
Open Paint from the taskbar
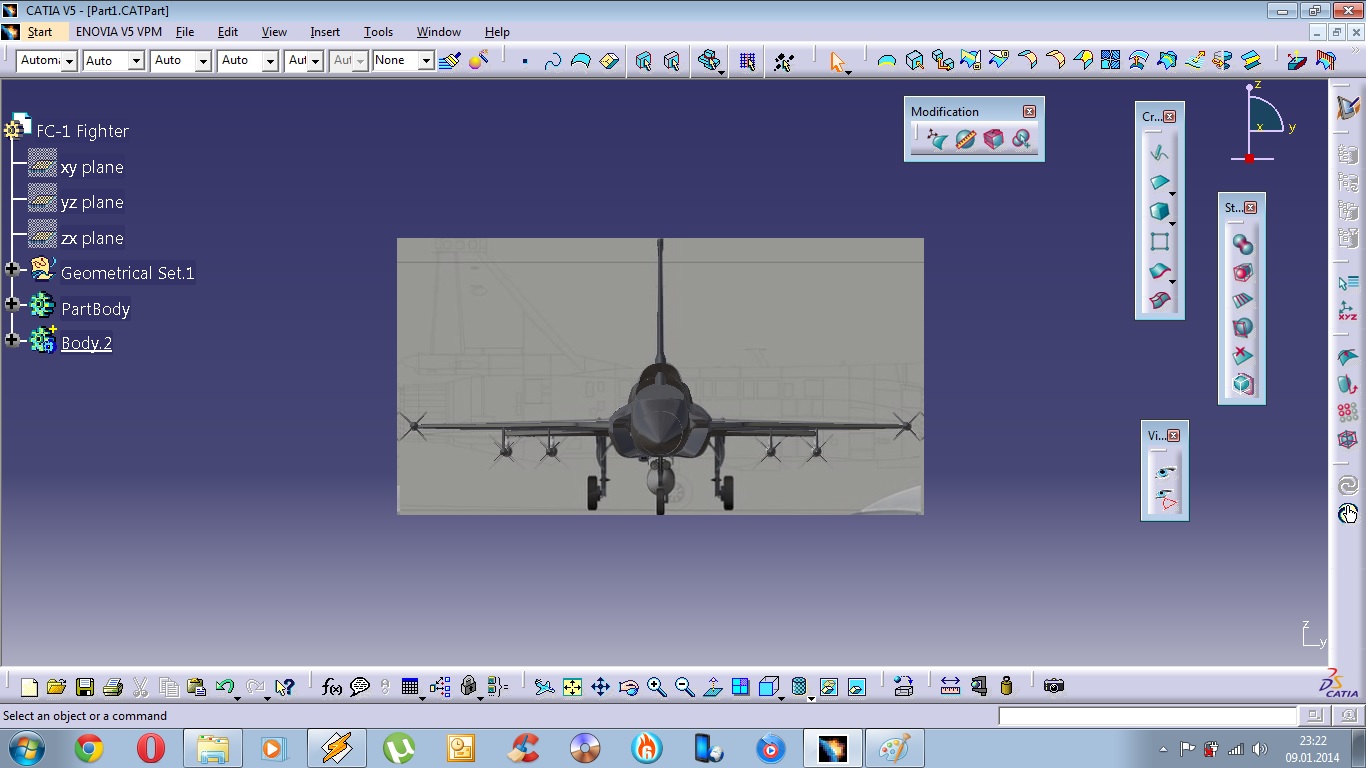click(894, 748)
